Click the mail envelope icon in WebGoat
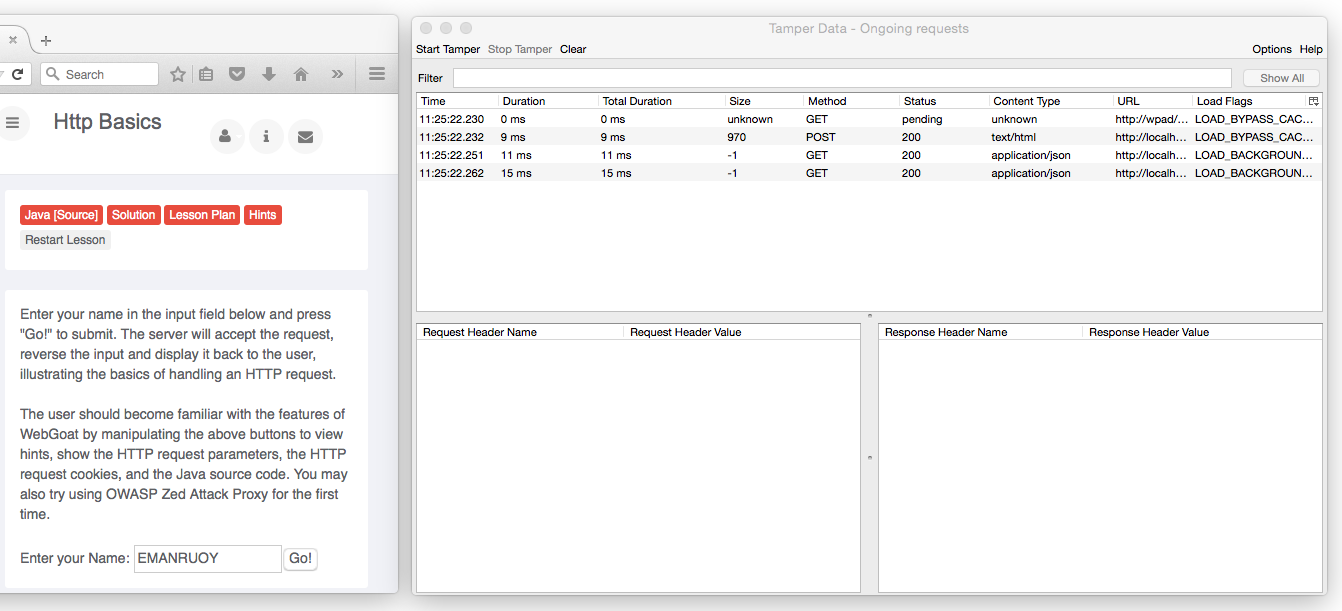The height and width of the screenshot is (611, 1342). coord(305,137)
